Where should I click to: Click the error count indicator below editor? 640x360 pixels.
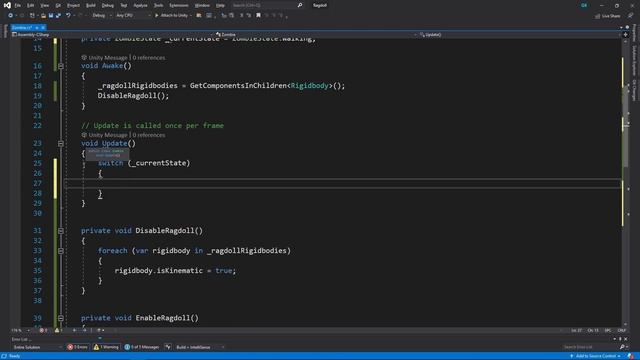pos(44,330)
